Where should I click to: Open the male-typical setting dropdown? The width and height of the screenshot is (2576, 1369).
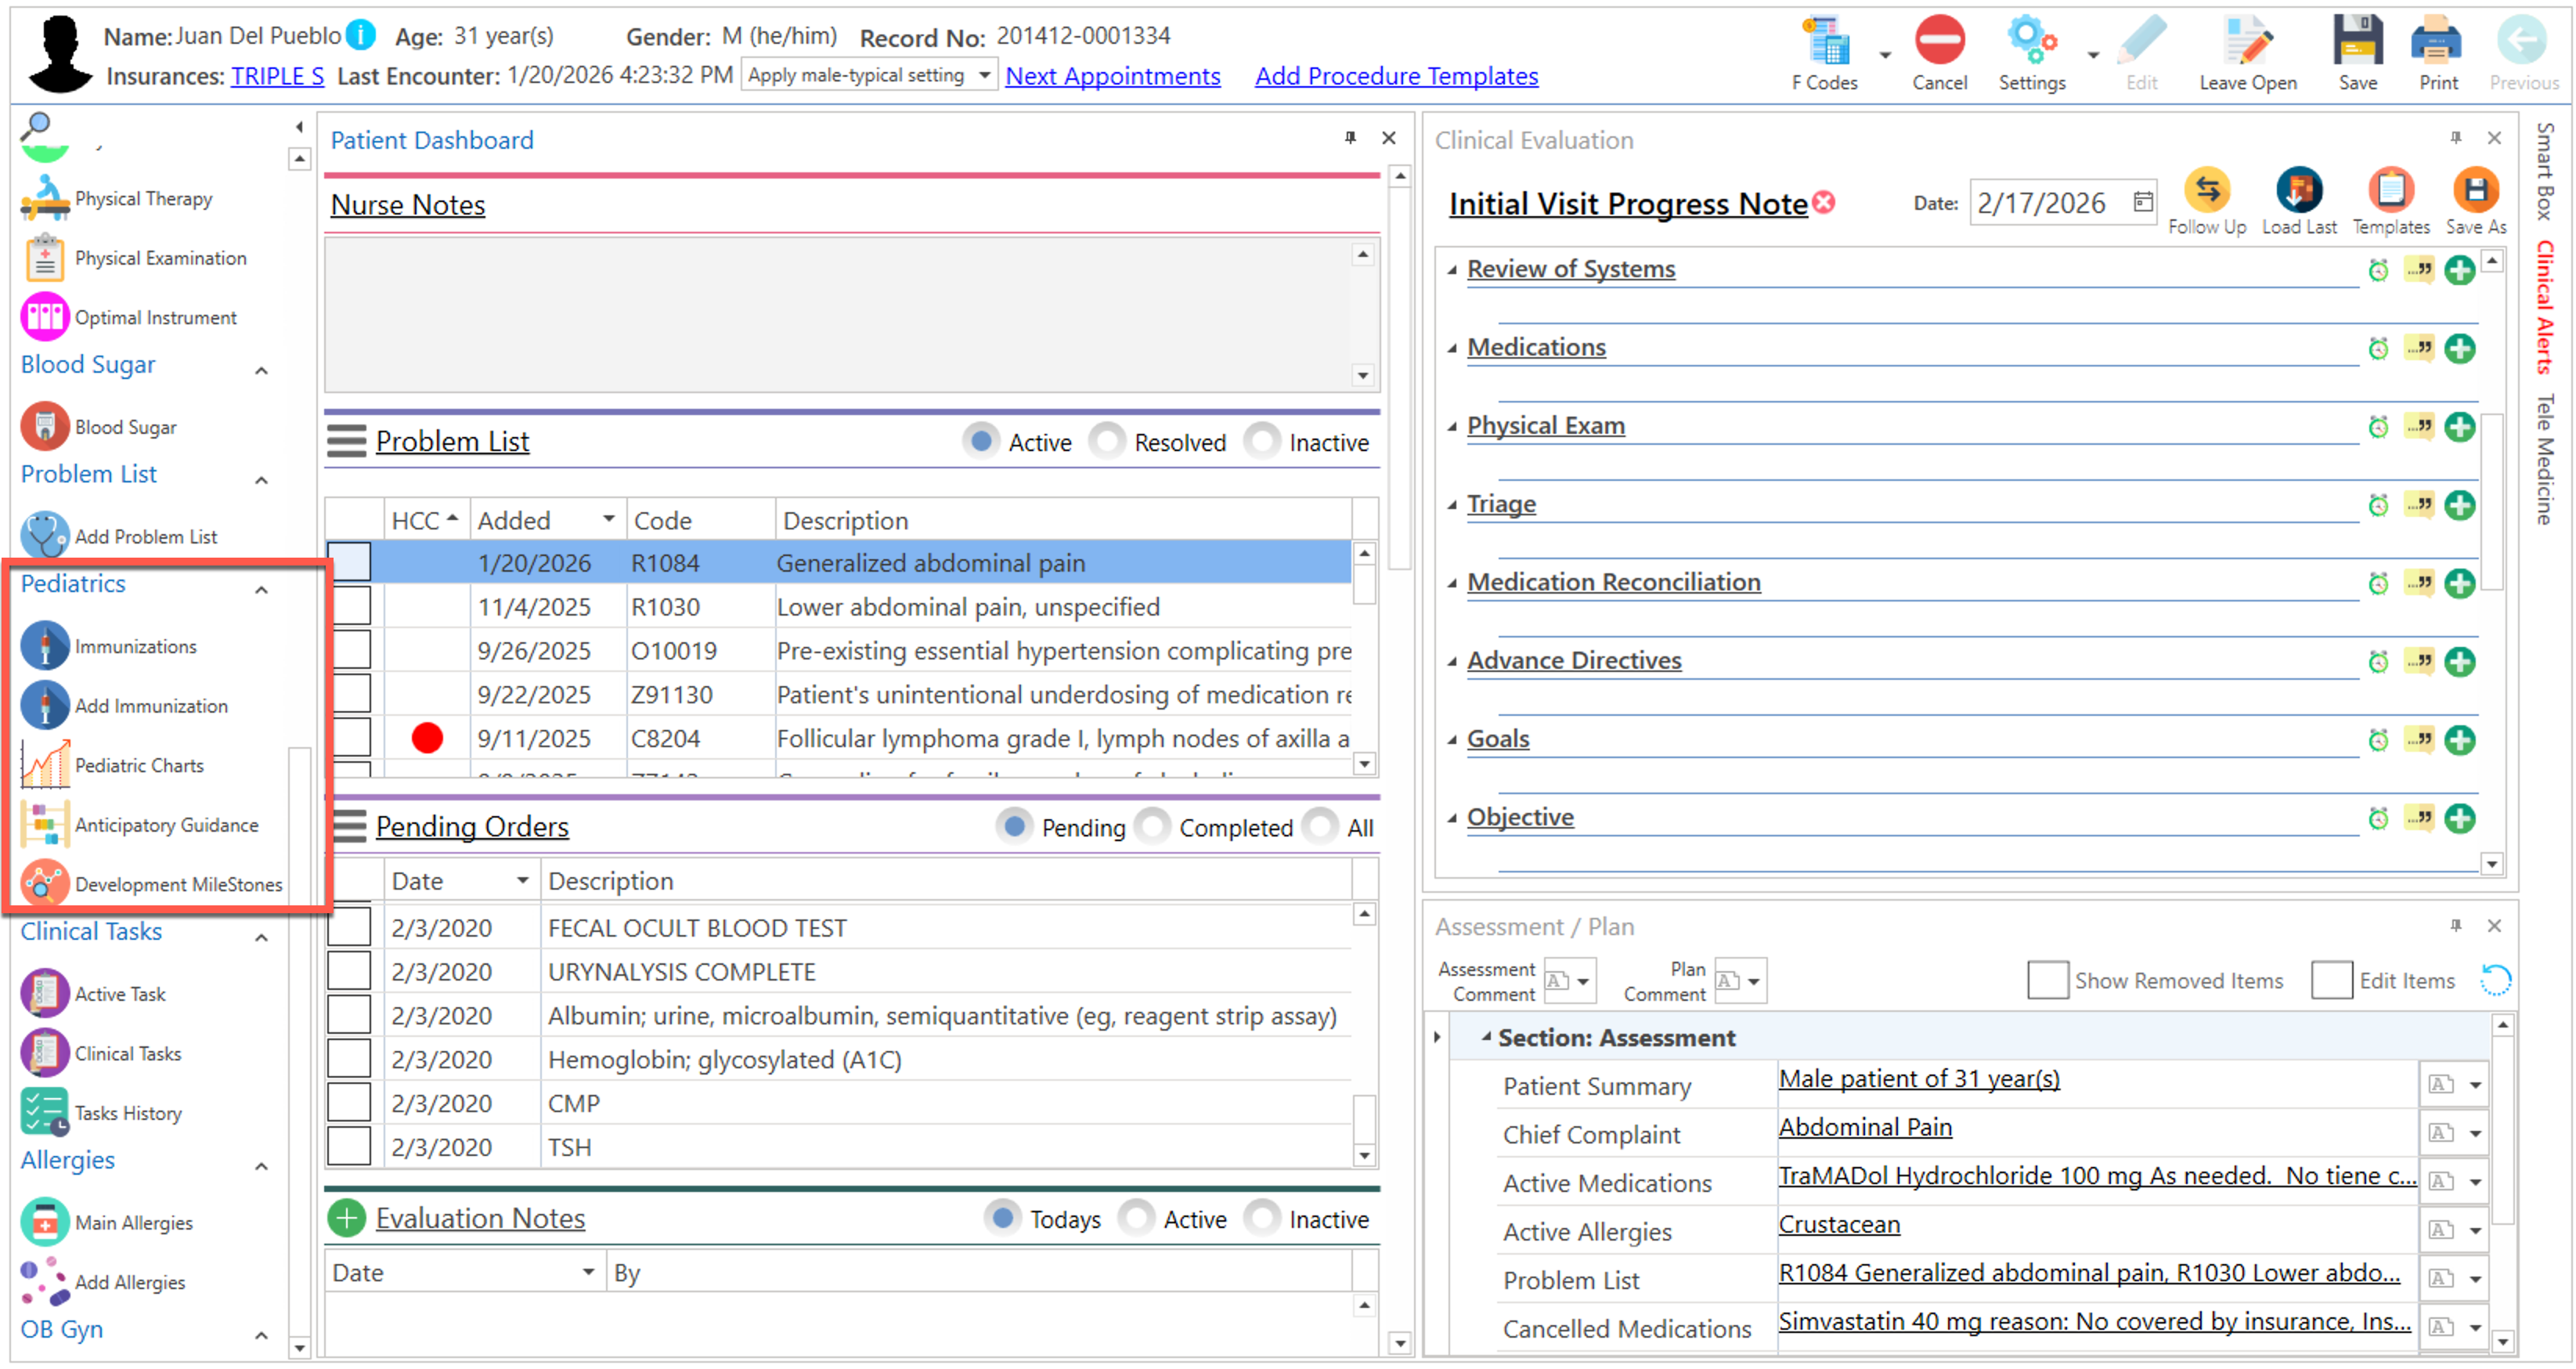pos(984,75)
